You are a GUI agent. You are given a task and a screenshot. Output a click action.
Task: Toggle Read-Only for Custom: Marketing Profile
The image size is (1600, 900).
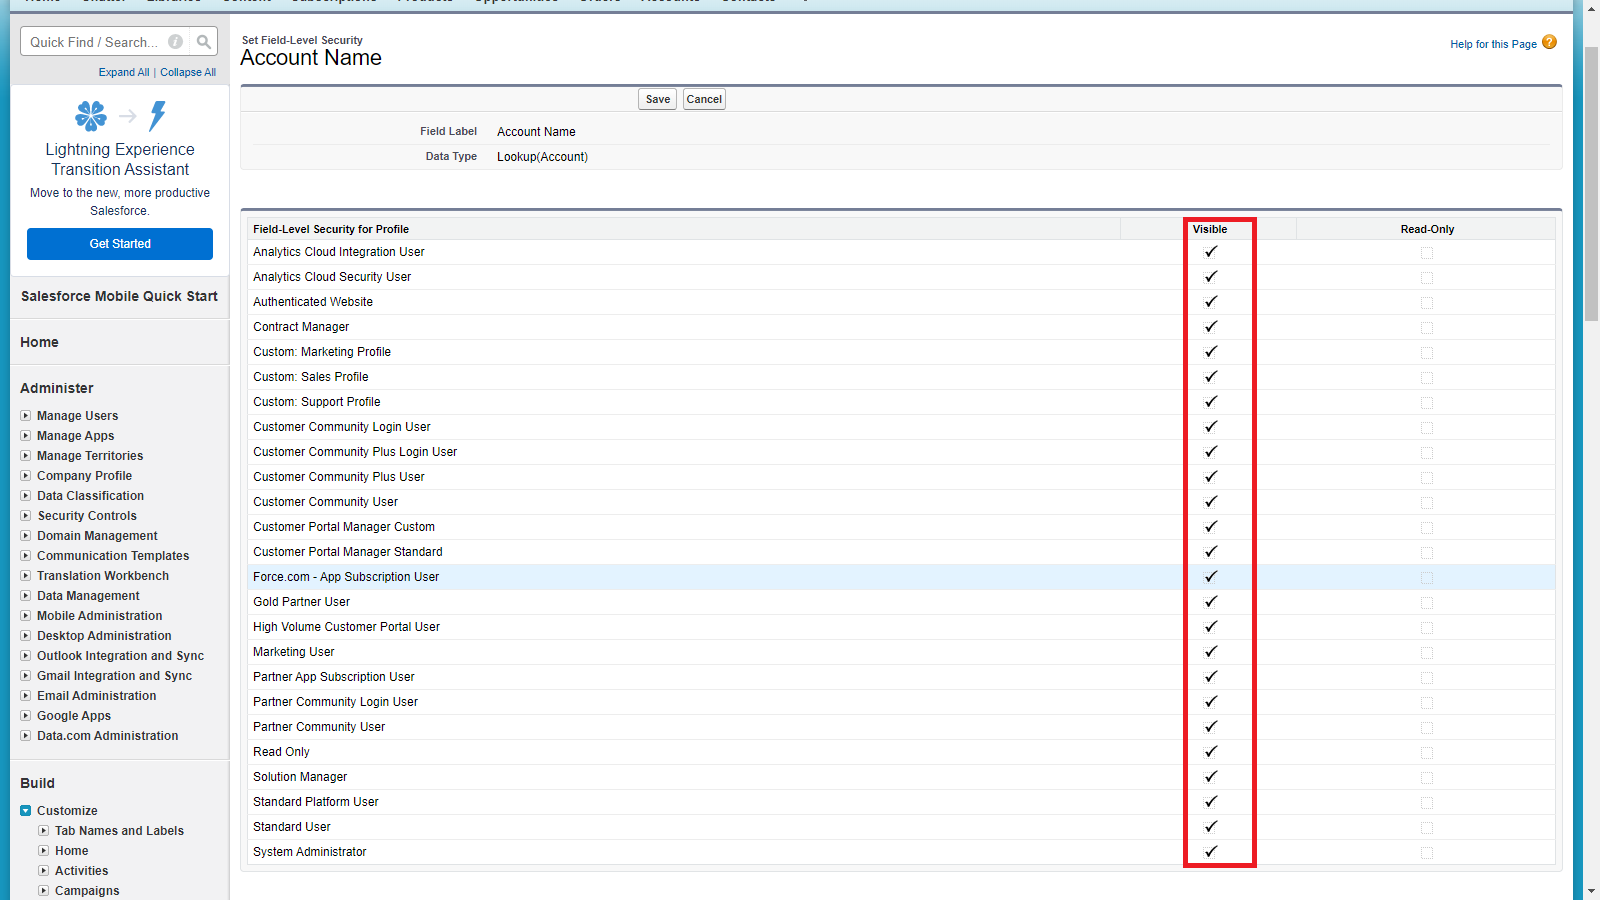[1427, 353]
